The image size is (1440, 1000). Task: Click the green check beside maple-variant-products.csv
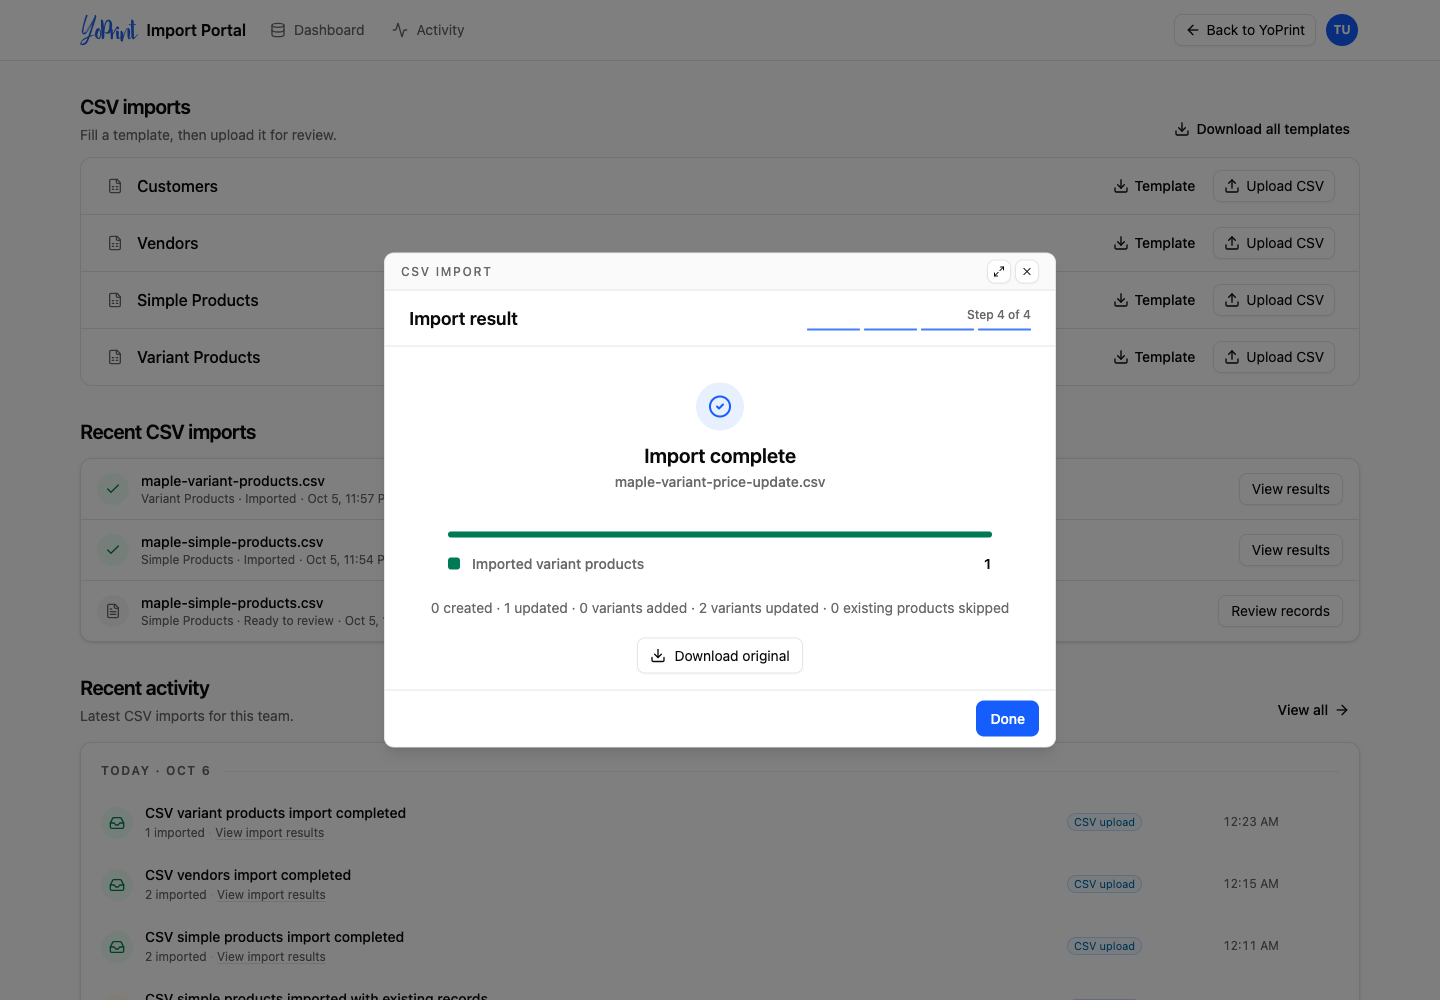pyautogui.click(x=113, y=489)
